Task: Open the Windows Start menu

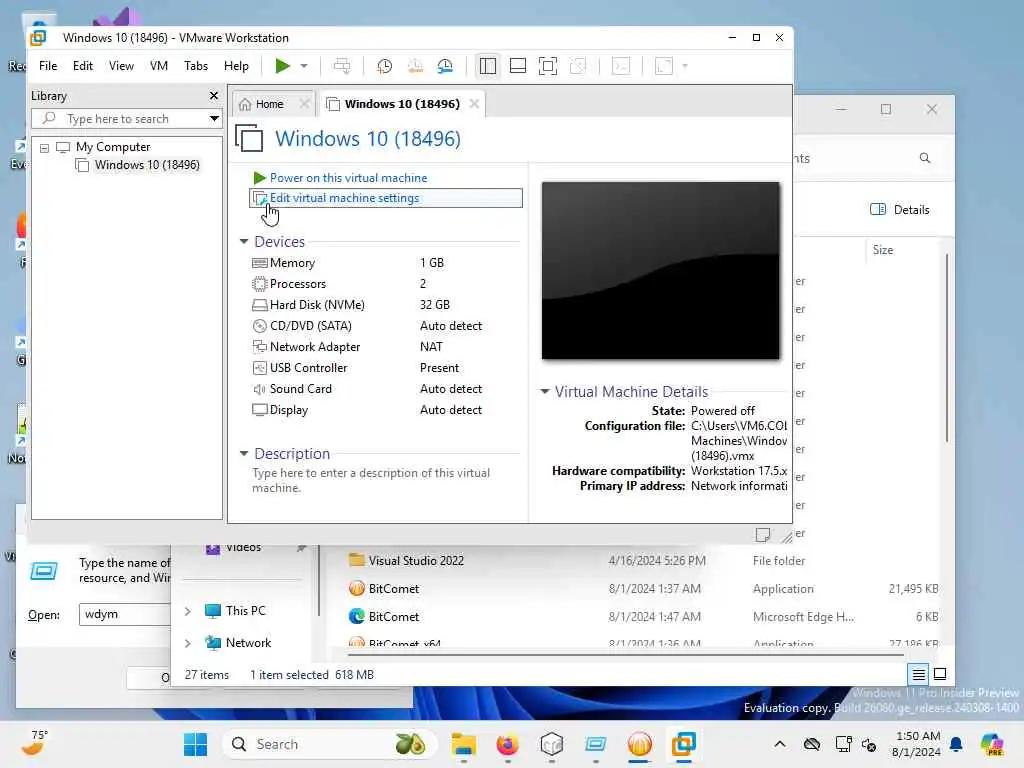Action: click(195, 744)
